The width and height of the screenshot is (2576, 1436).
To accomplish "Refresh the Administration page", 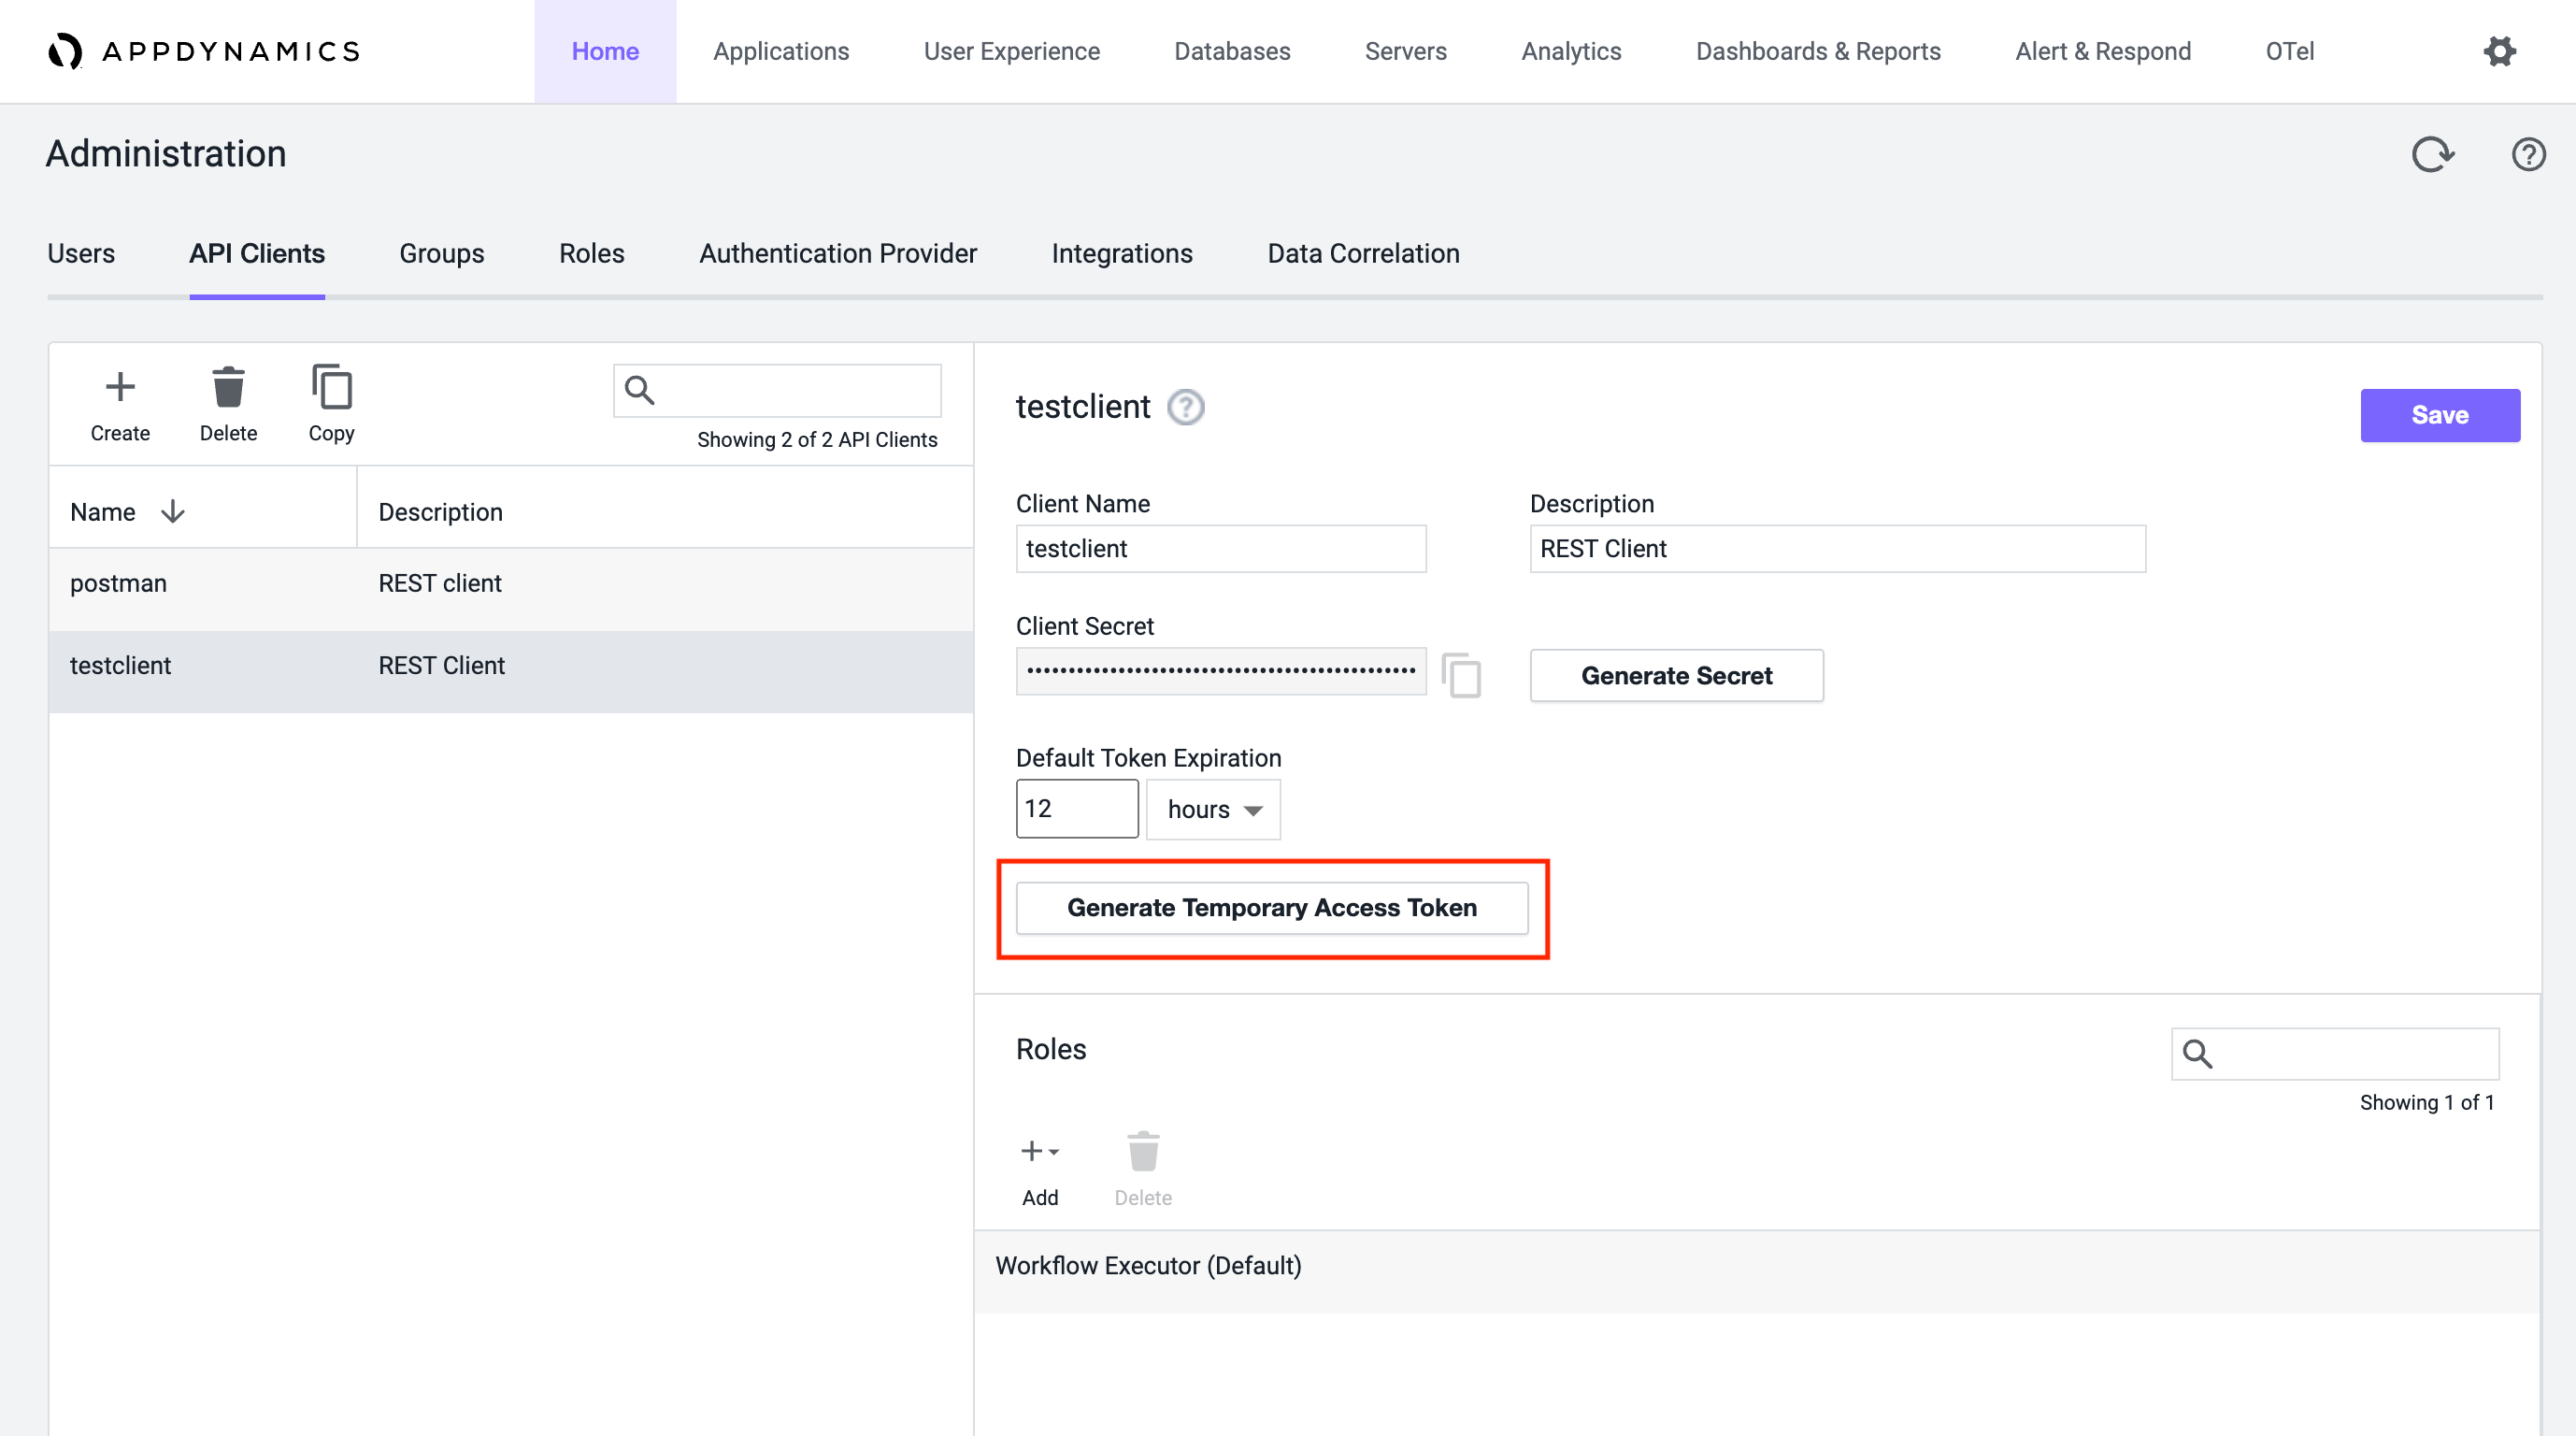I will coord(2432,154).
